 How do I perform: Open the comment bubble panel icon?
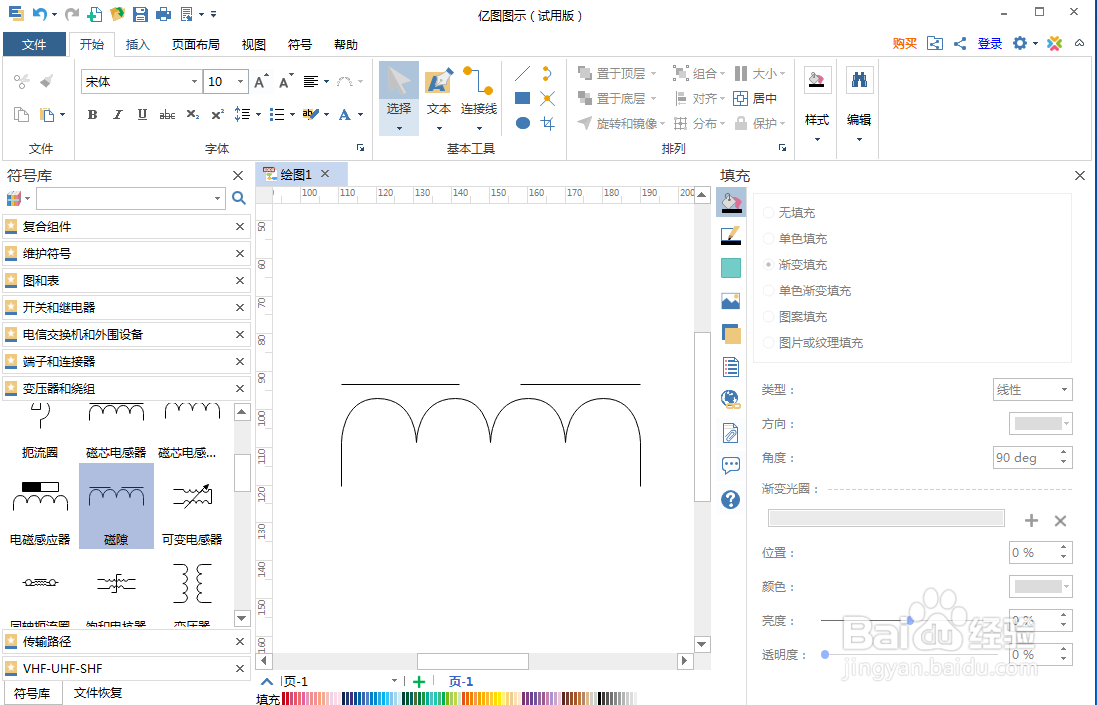point(730,466)
